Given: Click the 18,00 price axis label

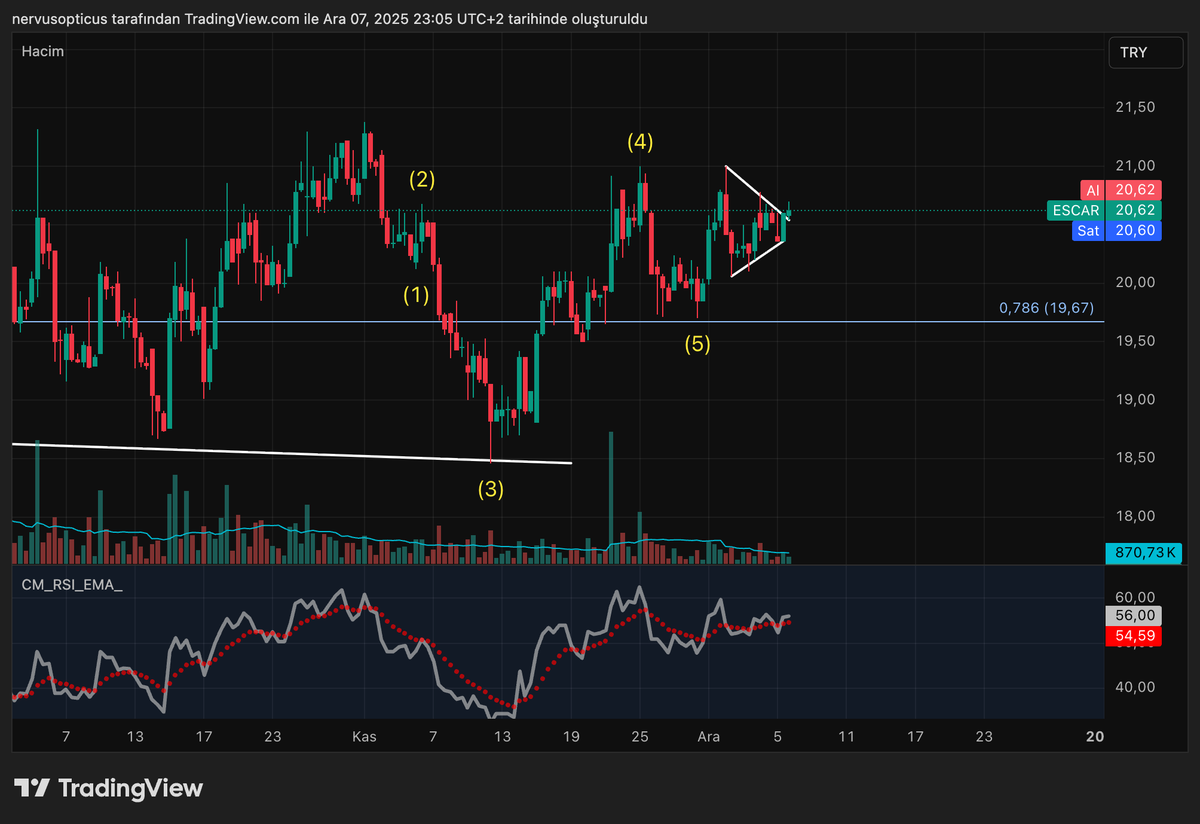Looking at the screenshot, I should click(x=1135, y=516).
